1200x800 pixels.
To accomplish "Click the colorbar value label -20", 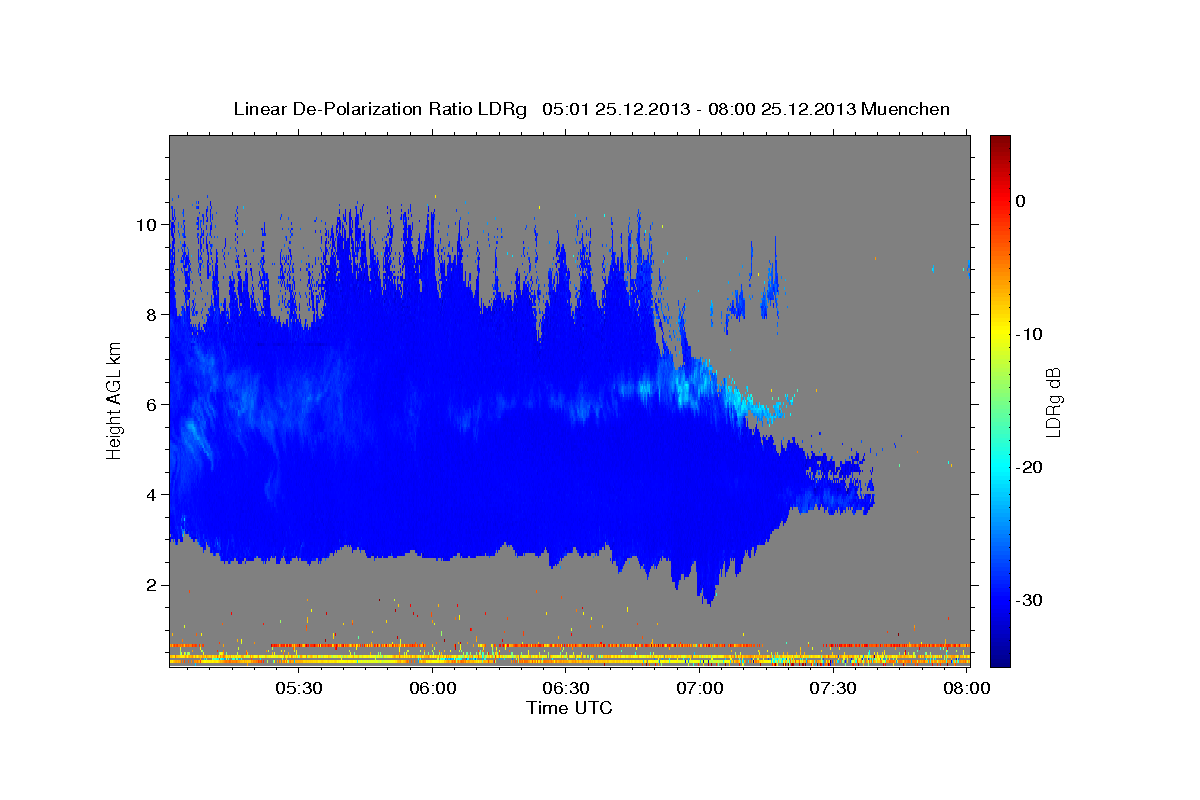I will point(1031,467).
